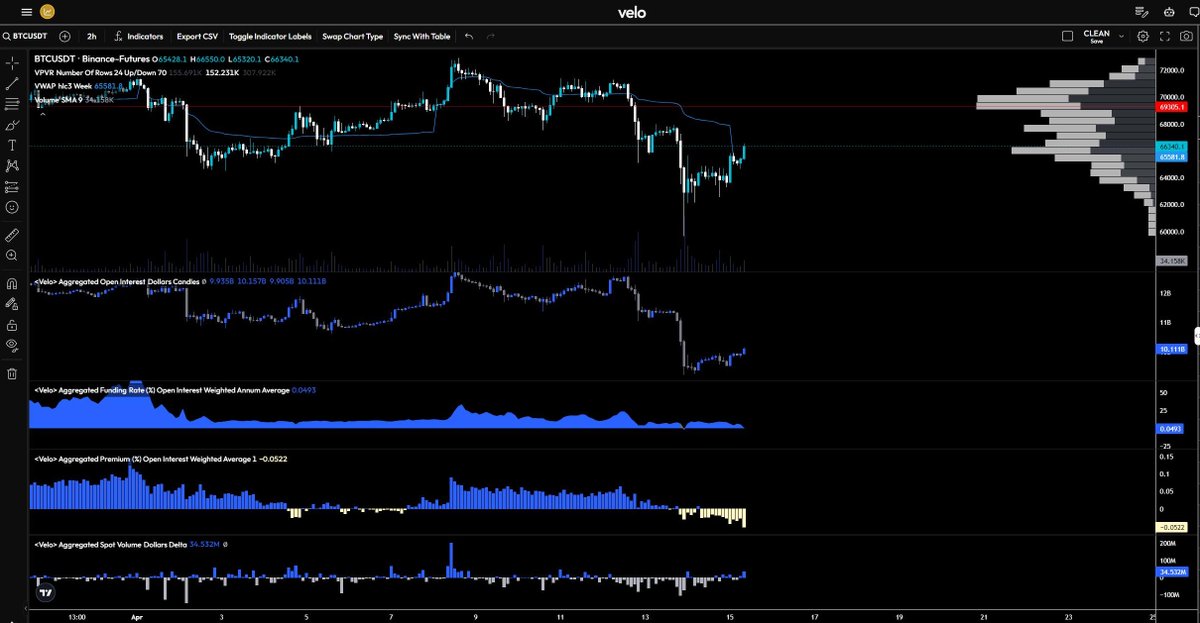Click the 0.0493 funding rate value label
The height and width of the screenshot is (623, 1200).
click(1171, 428)
